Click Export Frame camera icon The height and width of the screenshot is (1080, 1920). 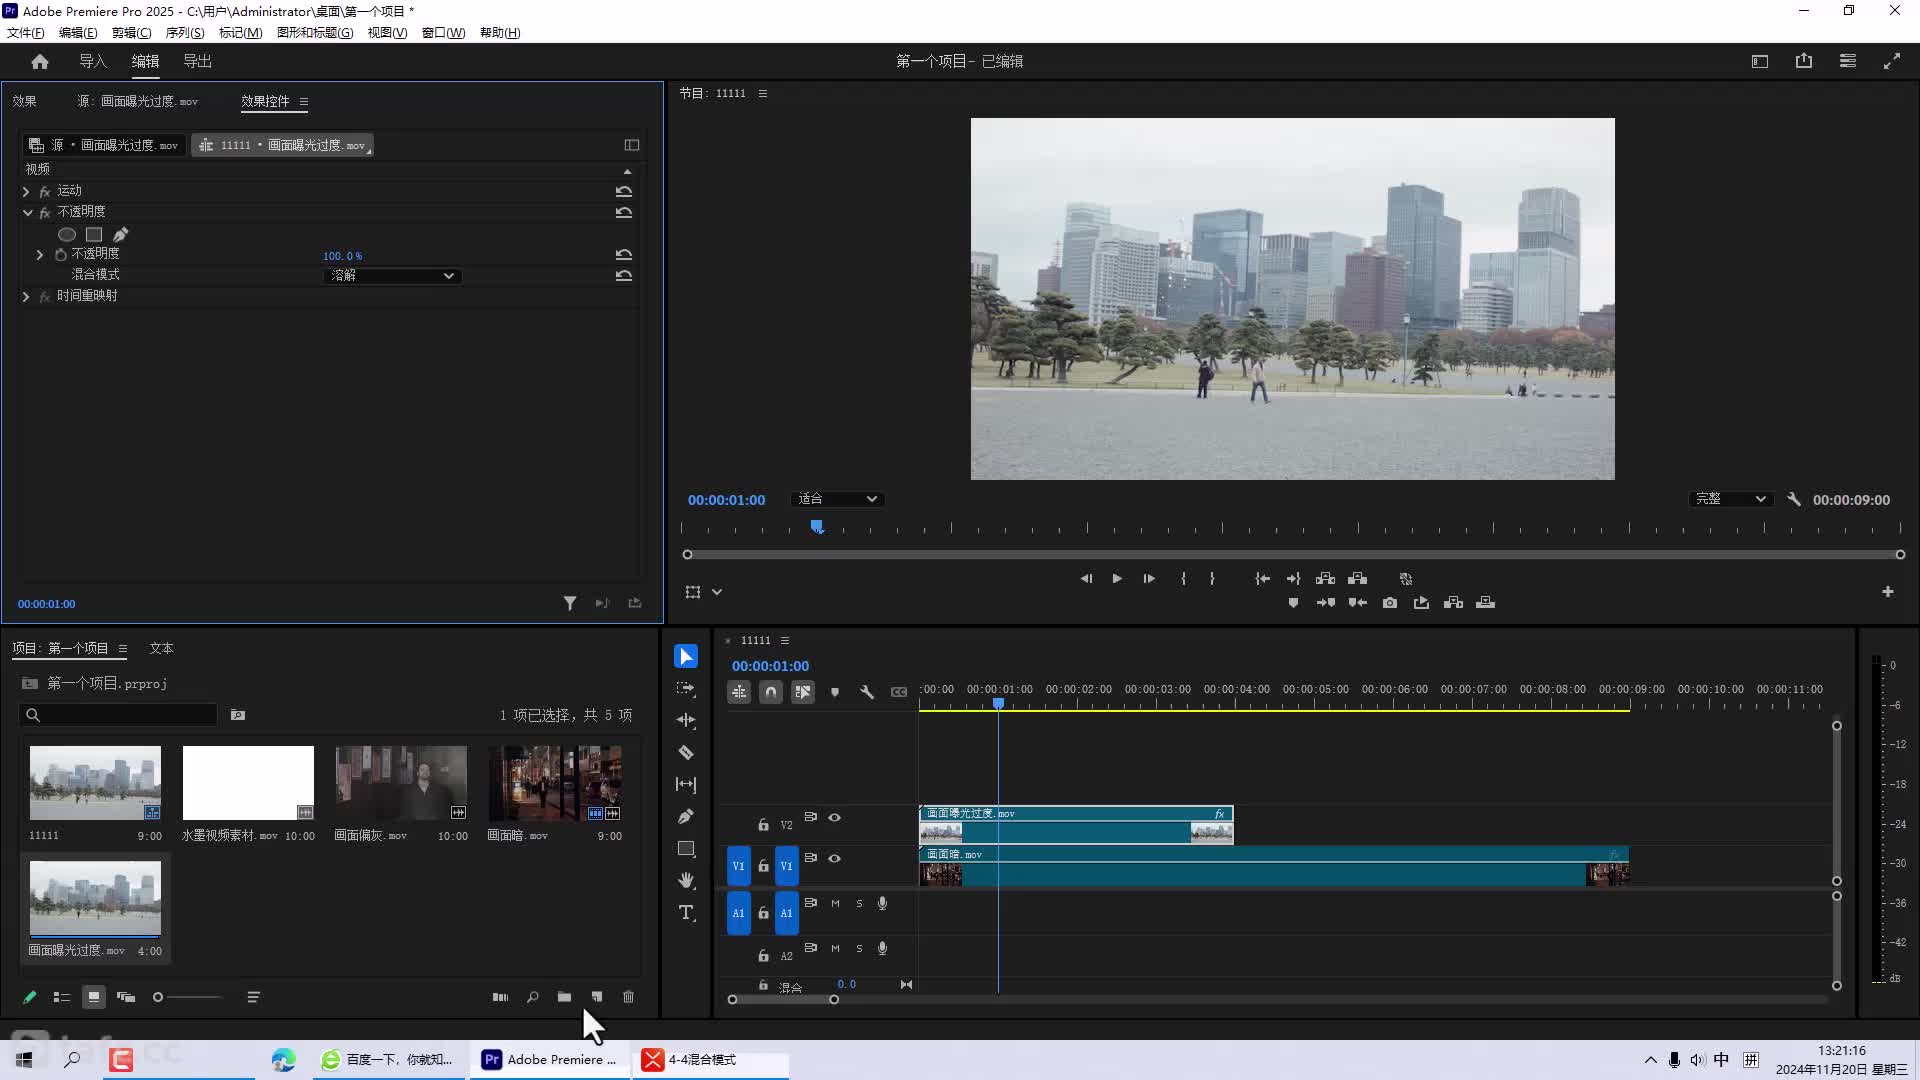1390,602
